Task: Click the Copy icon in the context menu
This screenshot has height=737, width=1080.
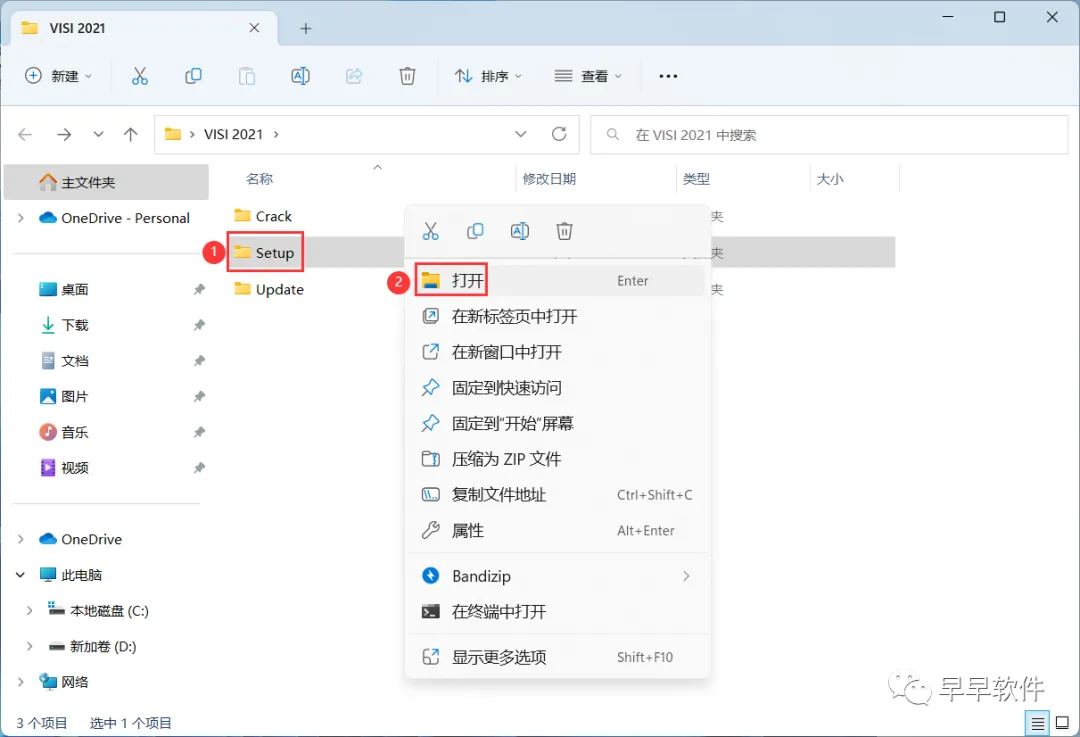Action: tap(475, 231)
